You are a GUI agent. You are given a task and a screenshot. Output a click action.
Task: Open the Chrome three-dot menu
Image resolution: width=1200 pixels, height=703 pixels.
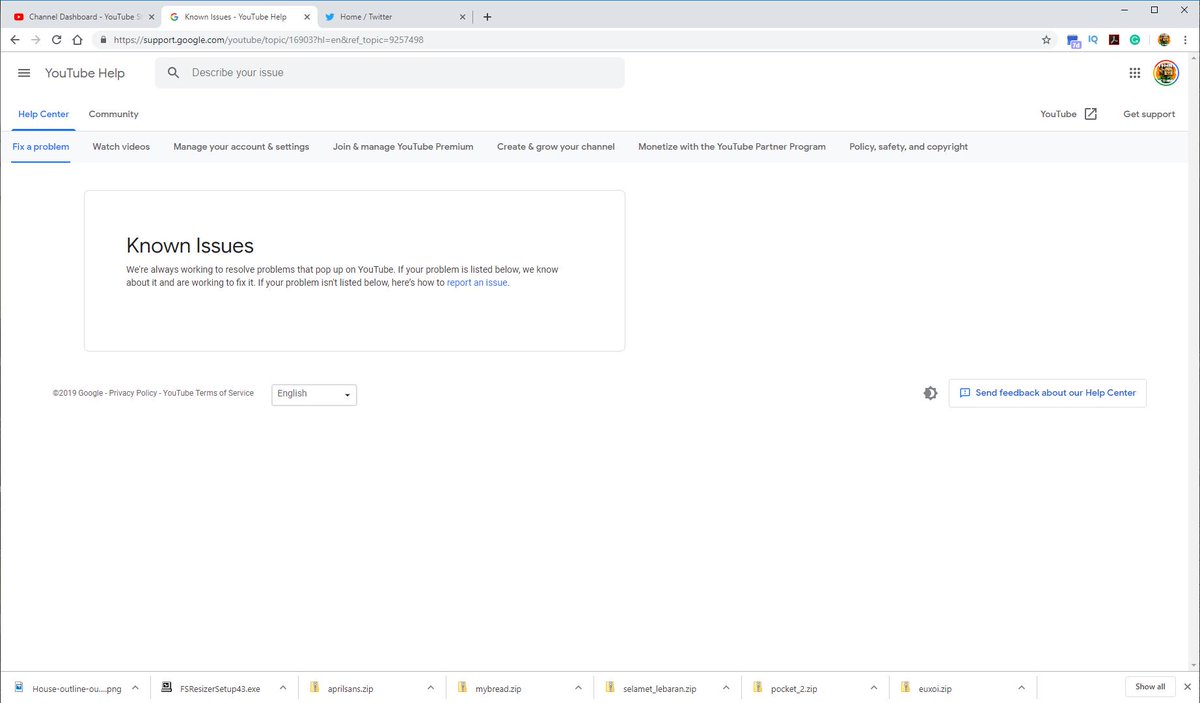1185,40
